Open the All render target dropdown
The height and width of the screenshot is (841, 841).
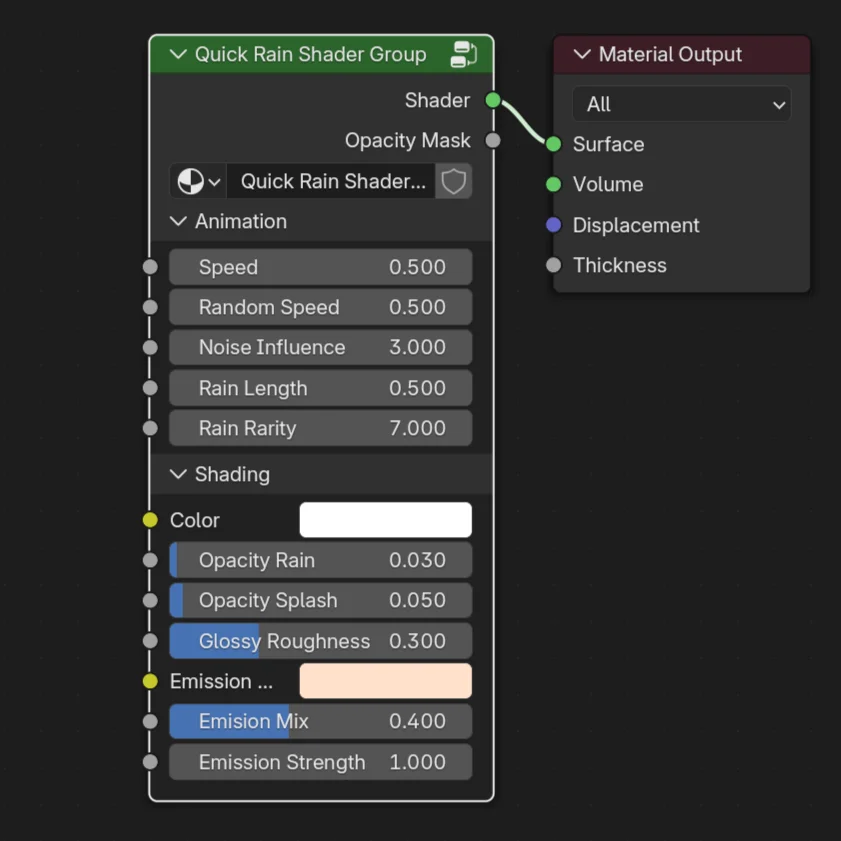click(681, 104)
